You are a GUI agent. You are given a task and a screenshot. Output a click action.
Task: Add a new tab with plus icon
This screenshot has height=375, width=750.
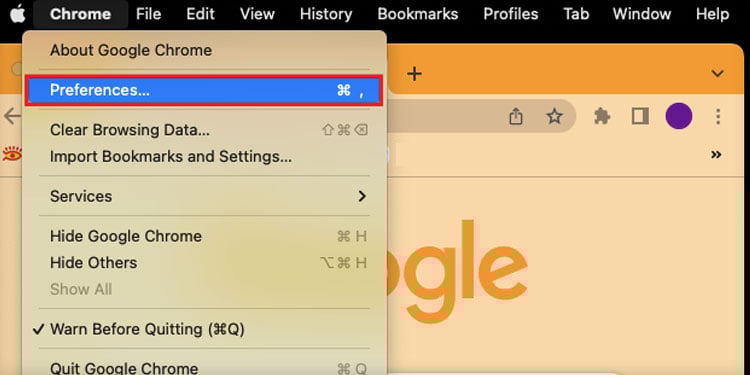(414, 74)
